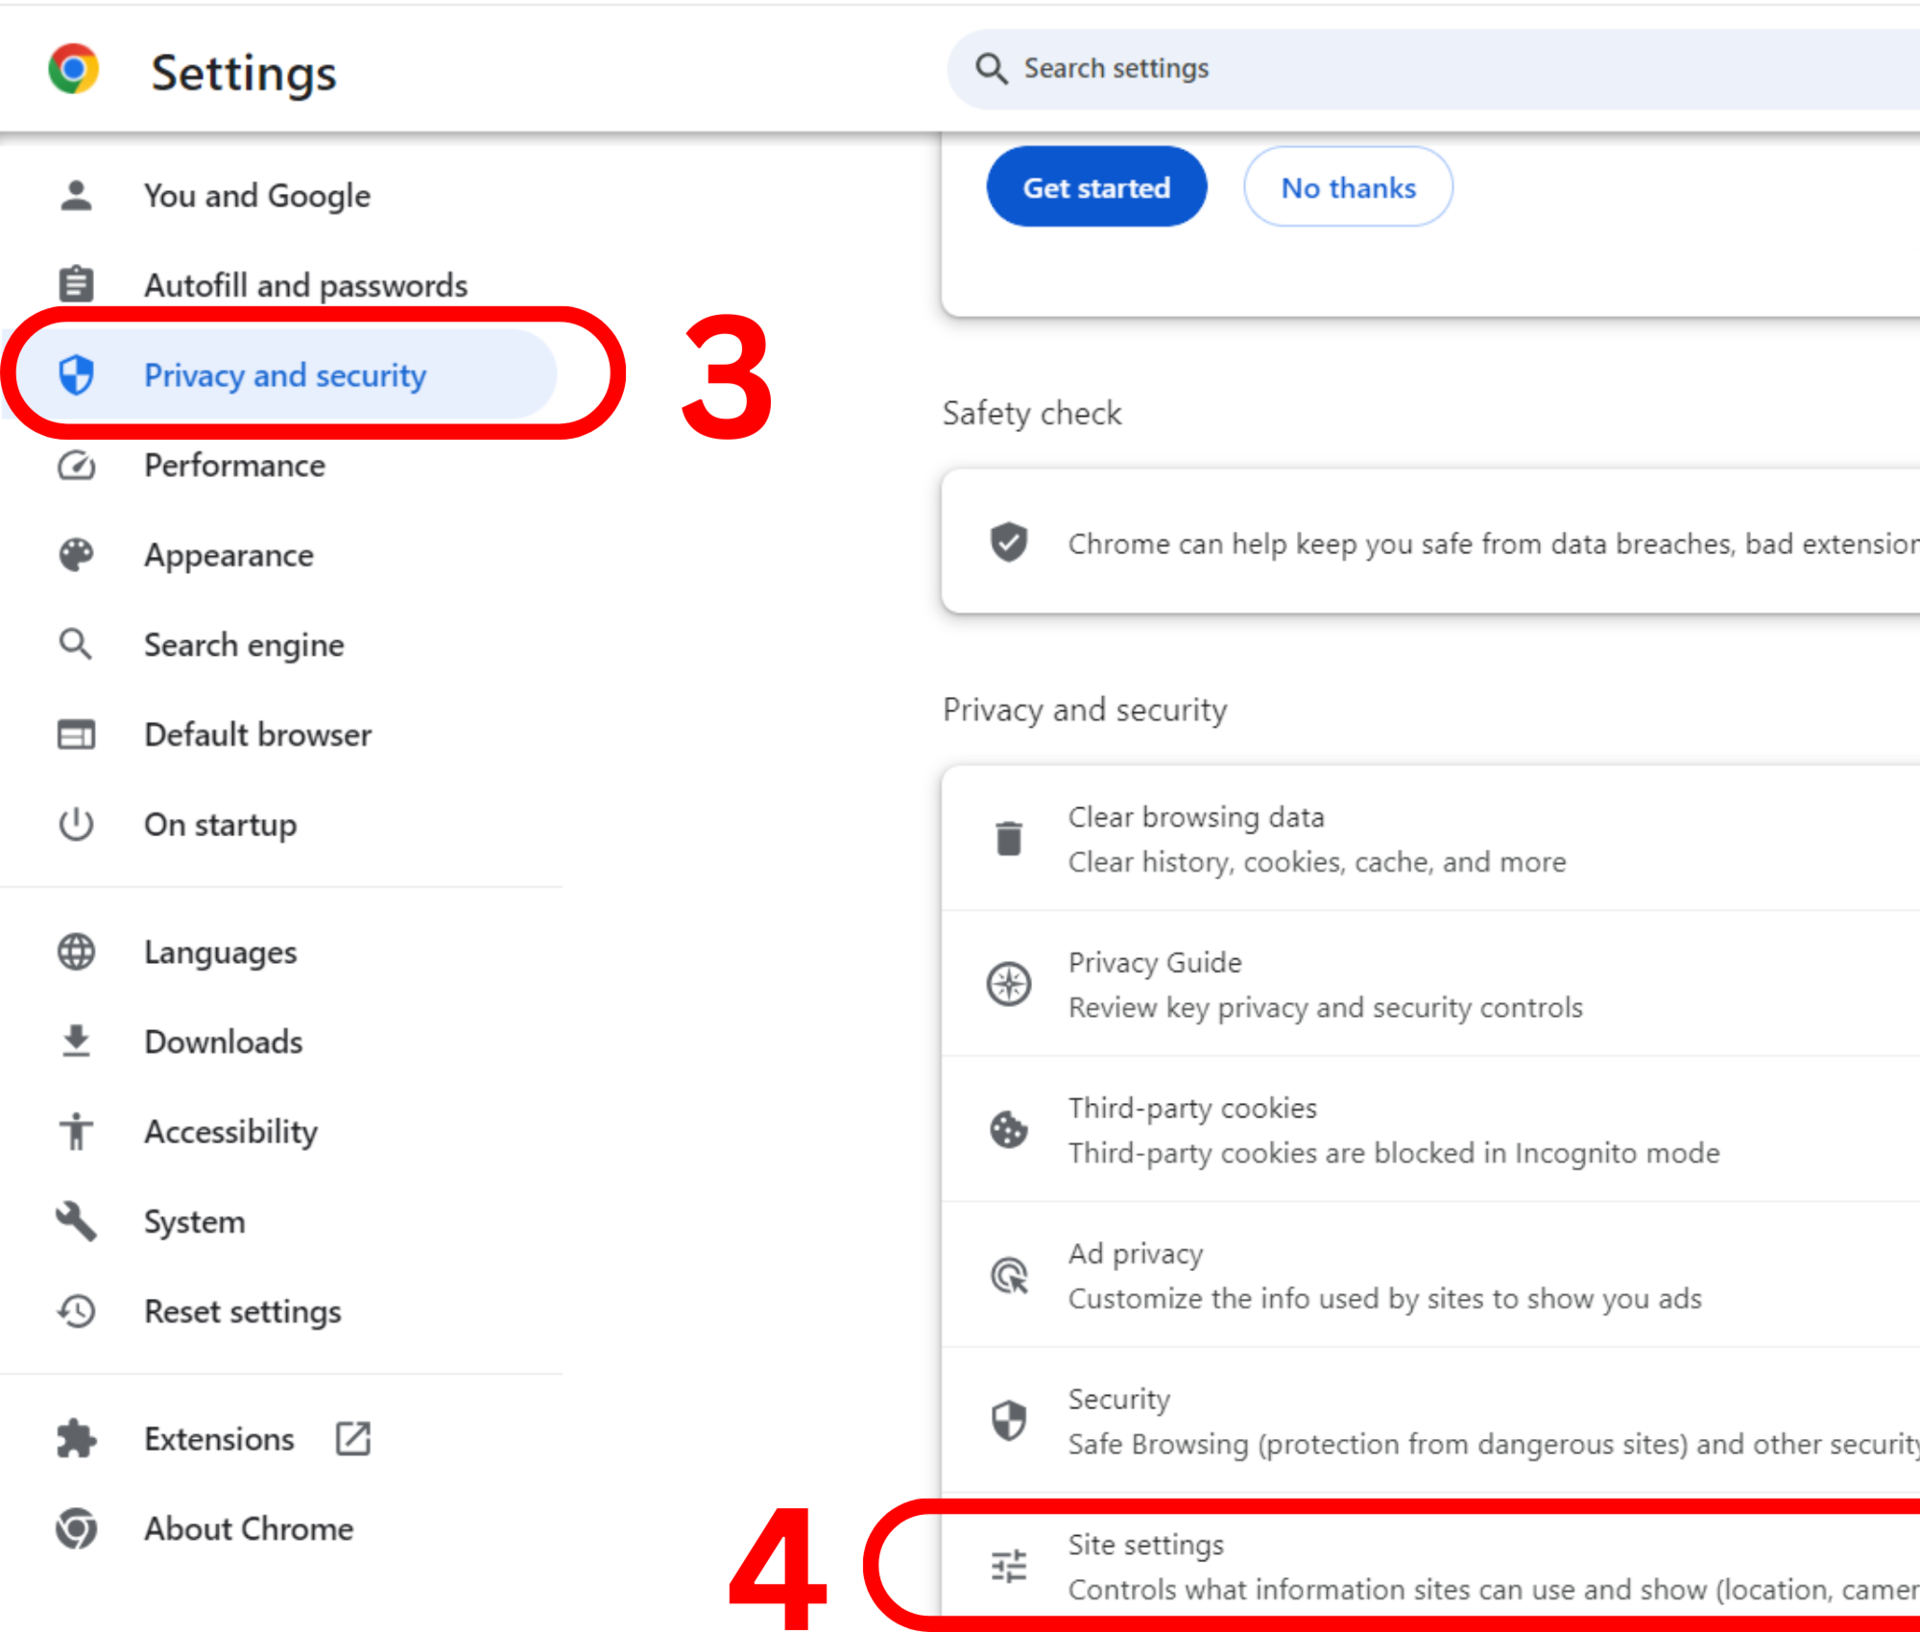This screenshot has height=1632, width=1920.
Task: Click the Chrome logo icon
Action: coord(74,69)
